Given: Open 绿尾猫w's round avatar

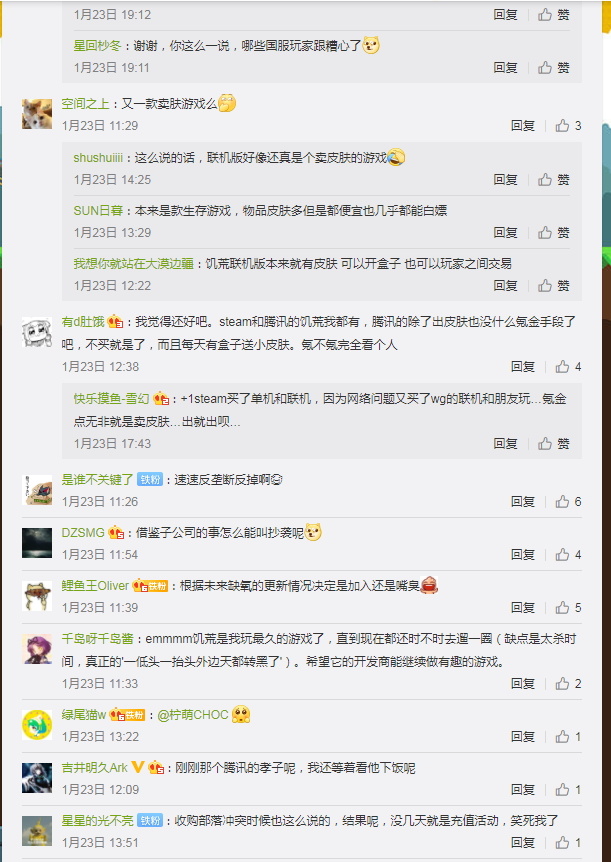Looking at the screenshot, I should [x=37, y=725].
